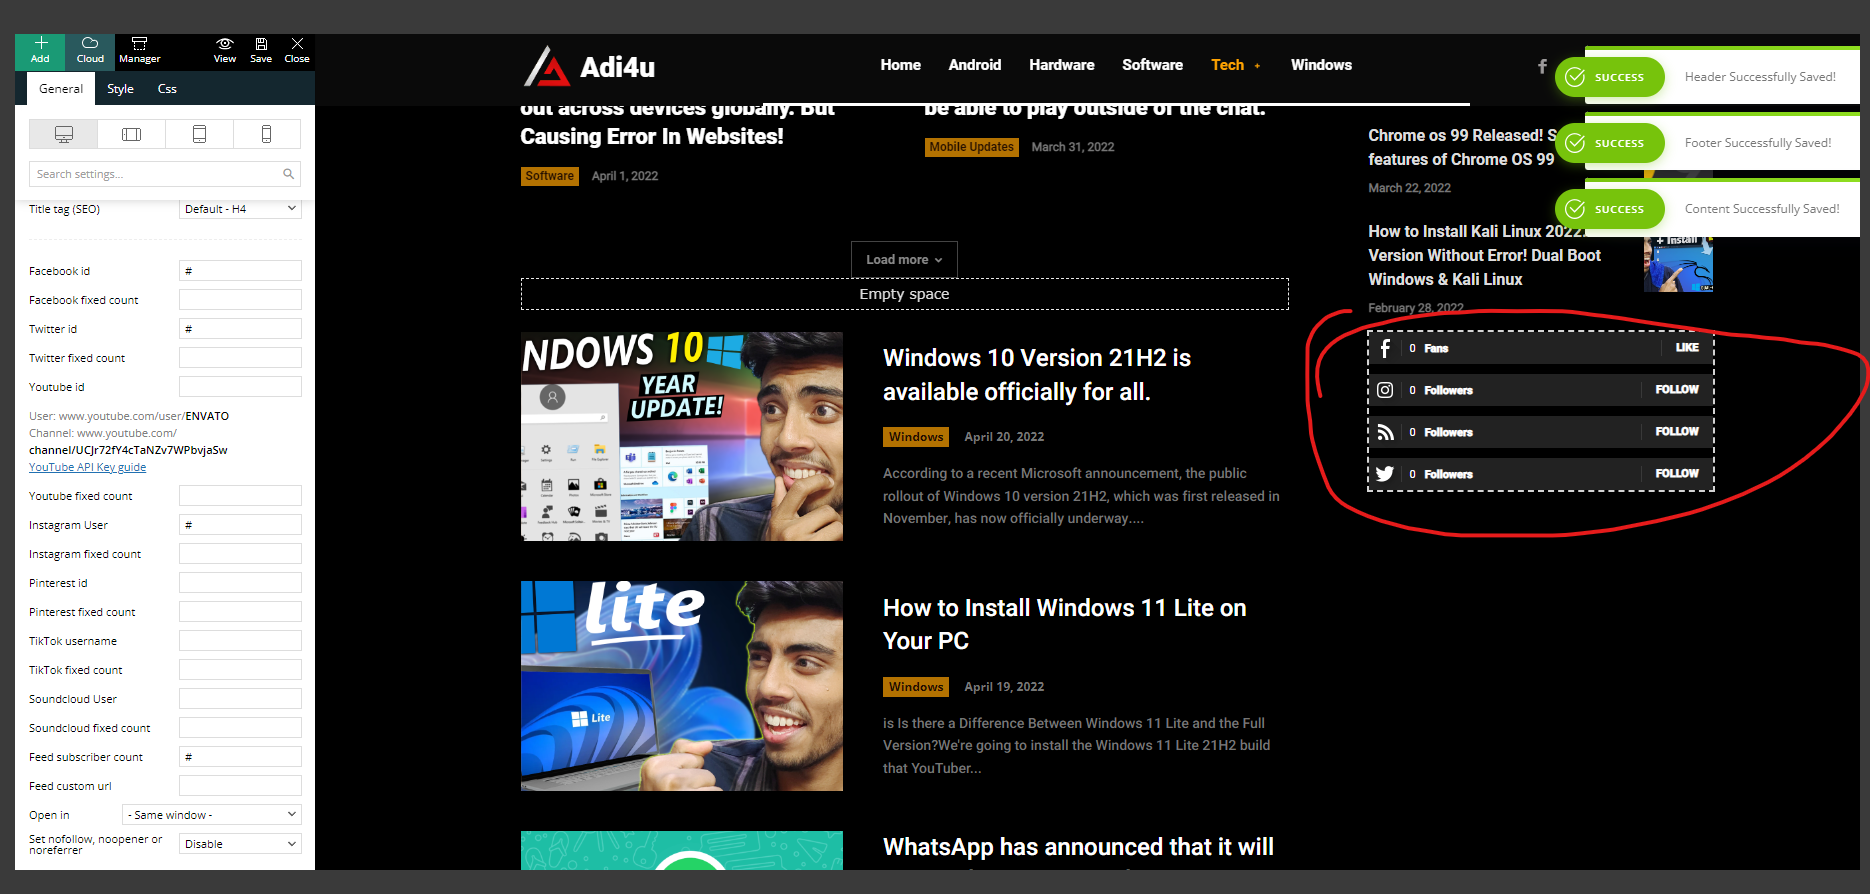This screenshot has width=1870, height=894.
Task: Click FOLLOW on the Twitter row
Action: [1677, 474]
